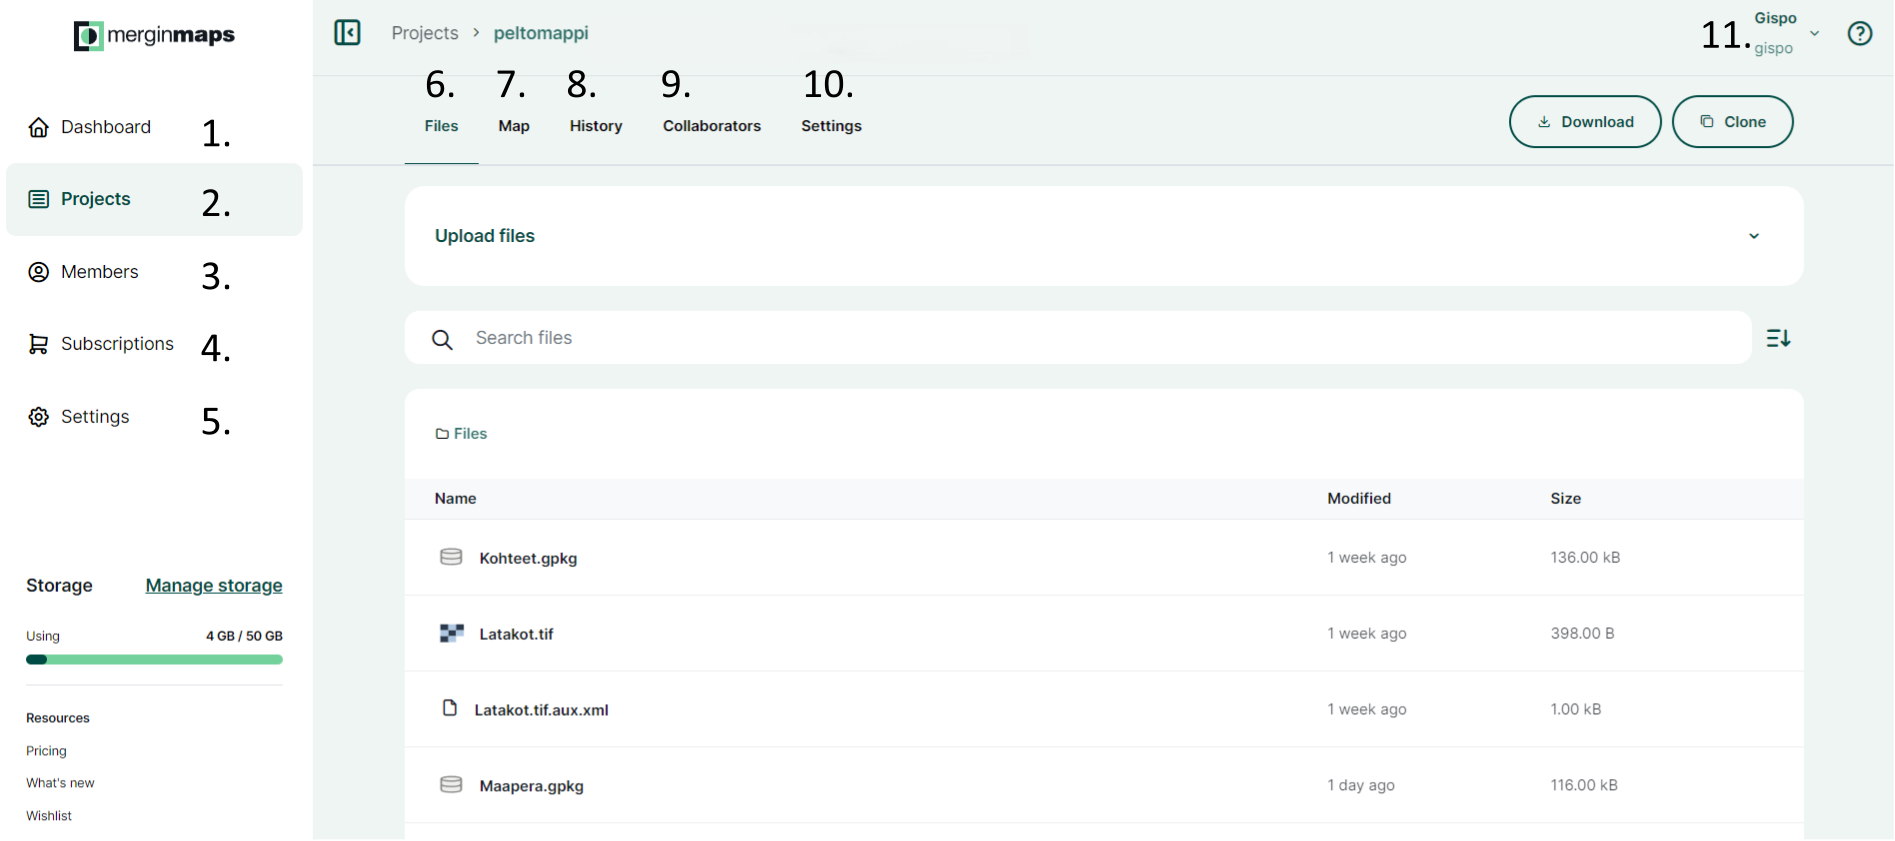The image size is (1895, 841).
Task: Click the sort files icon
Action: [x=1778, y=339]
